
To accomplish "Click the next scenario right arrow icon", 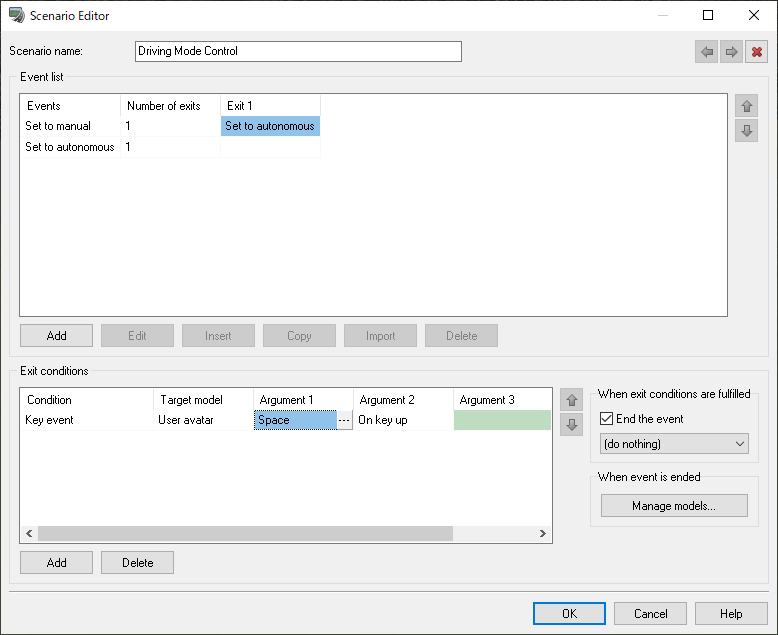I will click(x=731, y=52).
